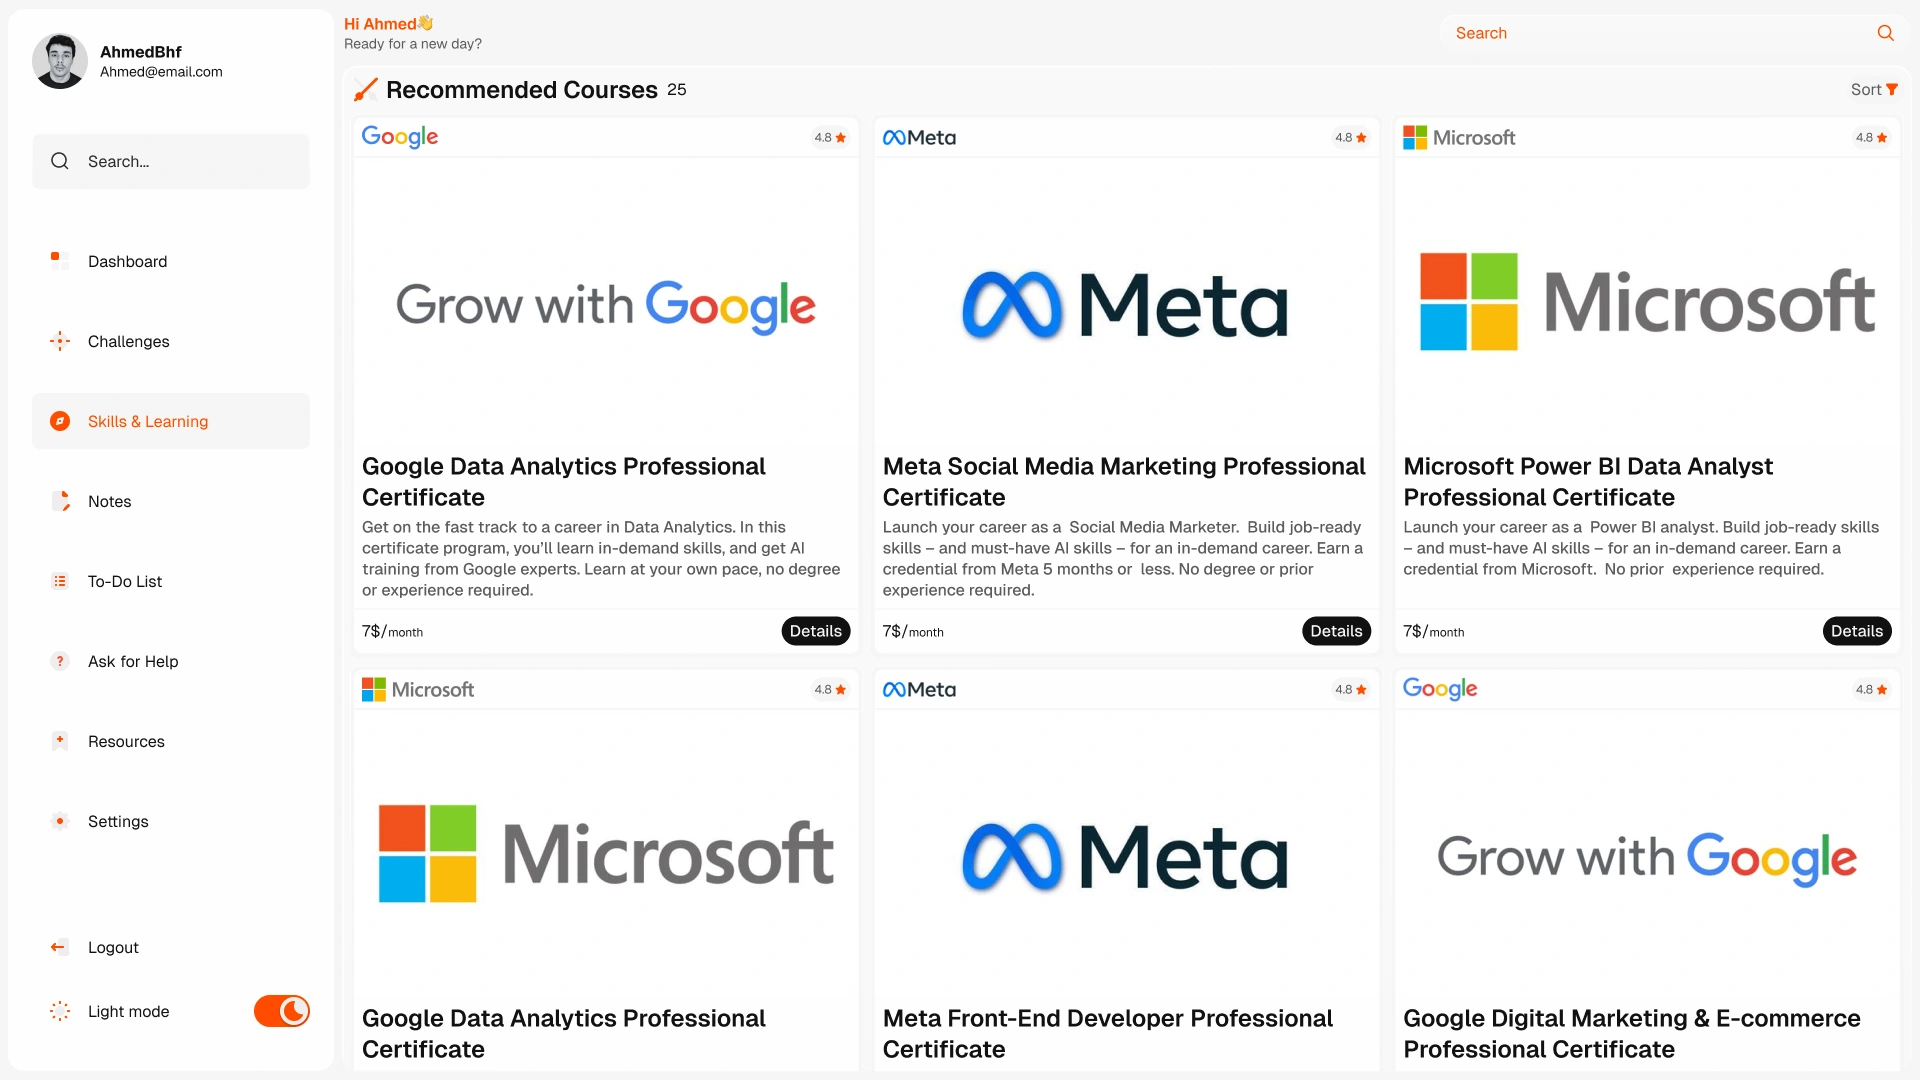Click 4.8 rating on Google Digital Marketing card
Viewport: 1920px width, 1080px height.
1872,690
